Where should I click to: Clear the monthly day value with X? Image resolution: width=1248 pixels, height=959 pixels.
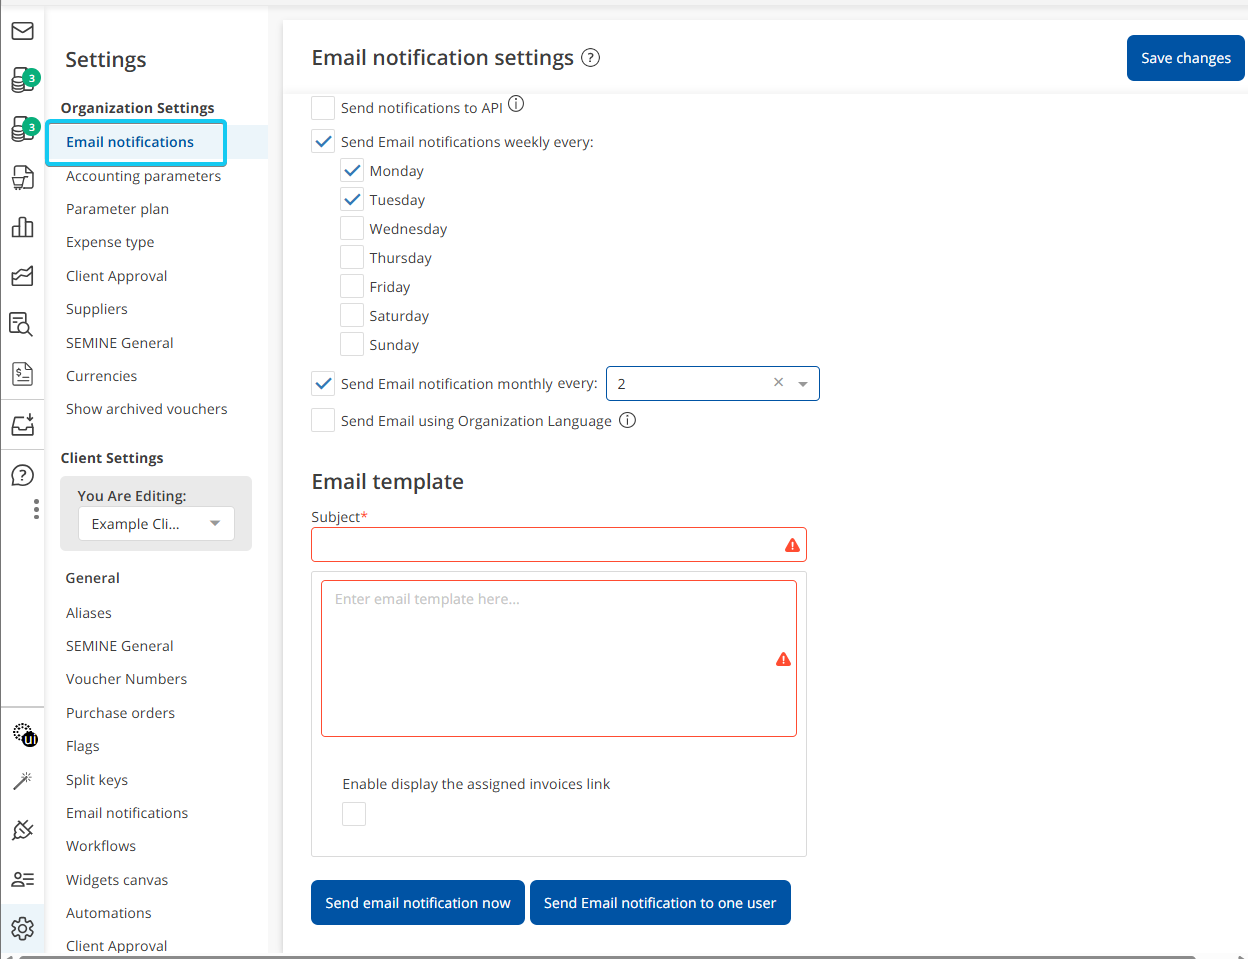(x=778, y=383)
